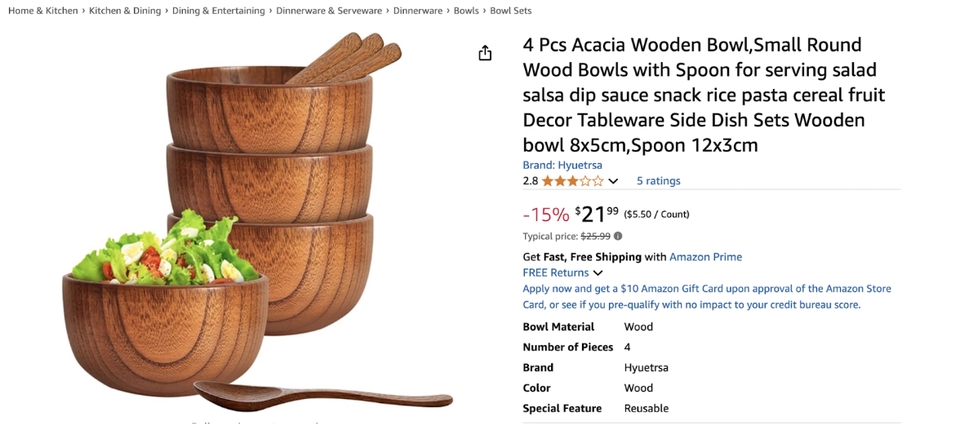Screen dimensions: 960x426
Task: Open the Bowl Sets breadcrumb
Action: (x=511, y=11)
